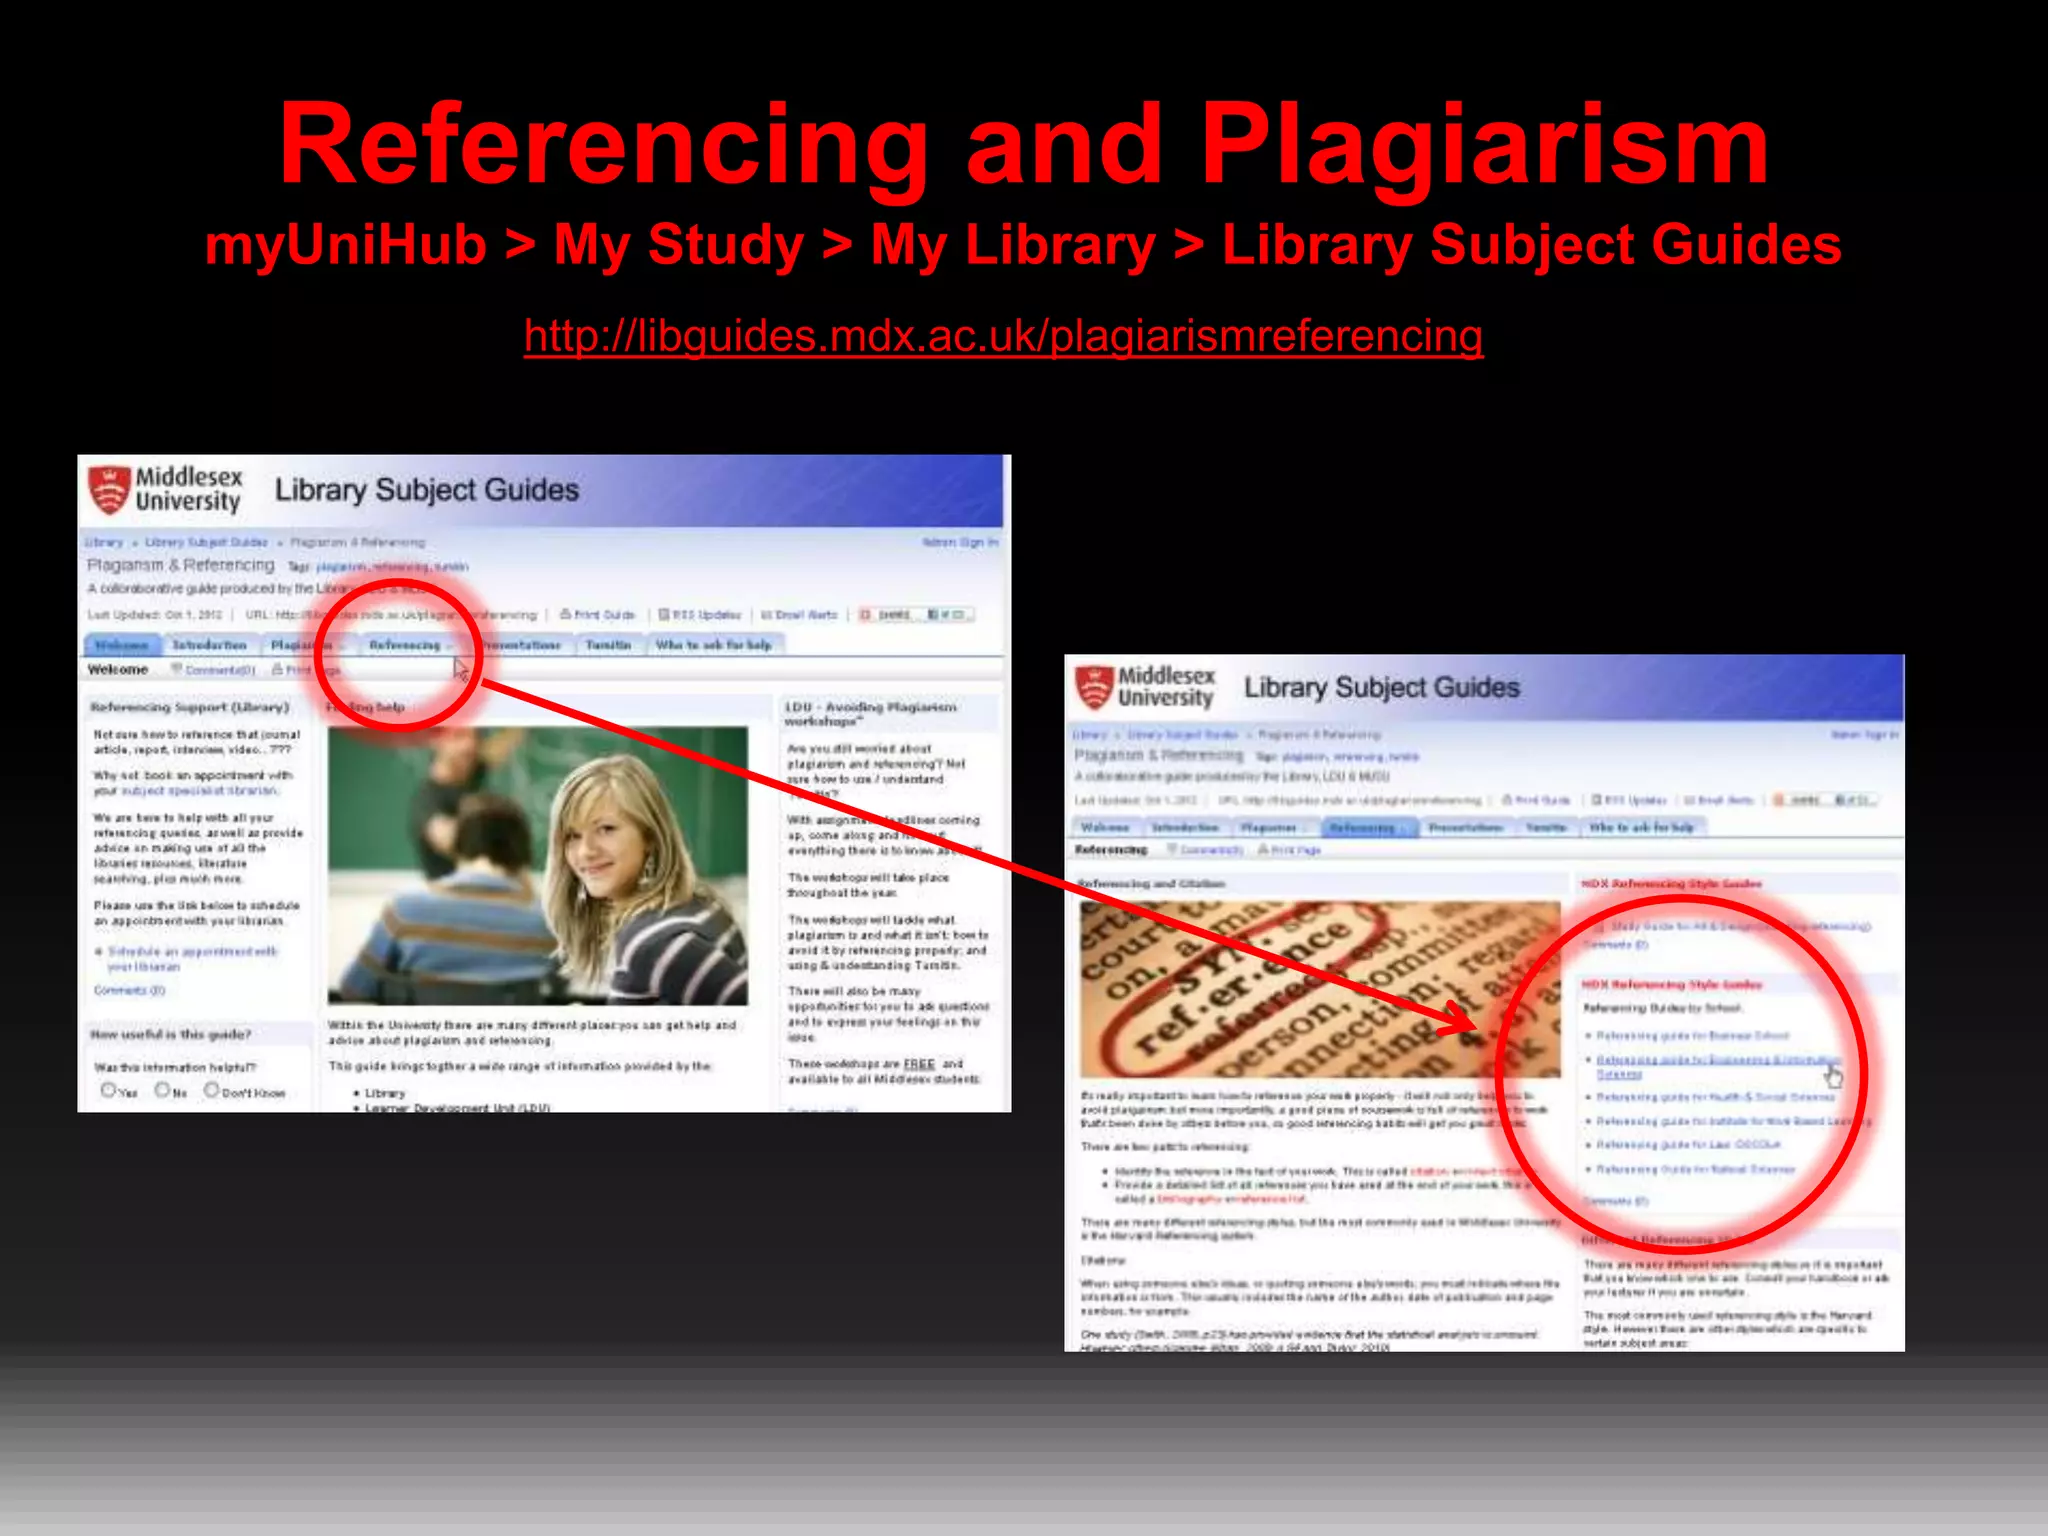Open 'Schedule an appointment with your librarian' link
Viewport: 2048px width, 1536px height.
[191, 959]
